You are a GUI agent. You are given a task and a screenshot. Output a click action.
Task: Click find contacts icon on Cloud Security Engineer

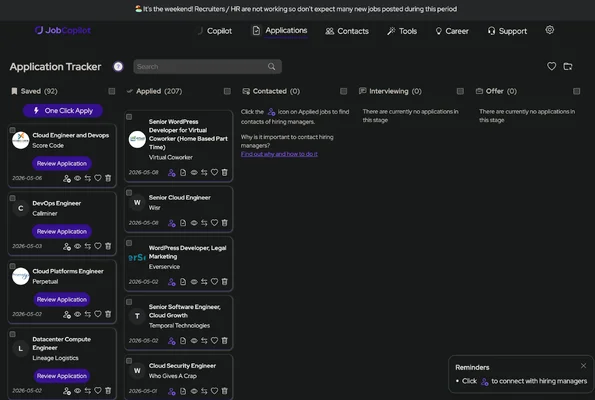(x=172, y=391)
